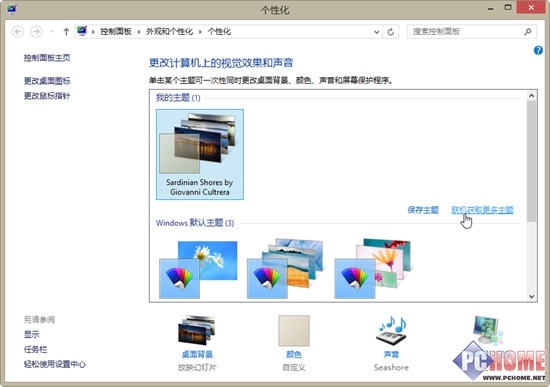Open 任务栏 link
Viewport: 550px width, 387px height.
tap(35, 349)
